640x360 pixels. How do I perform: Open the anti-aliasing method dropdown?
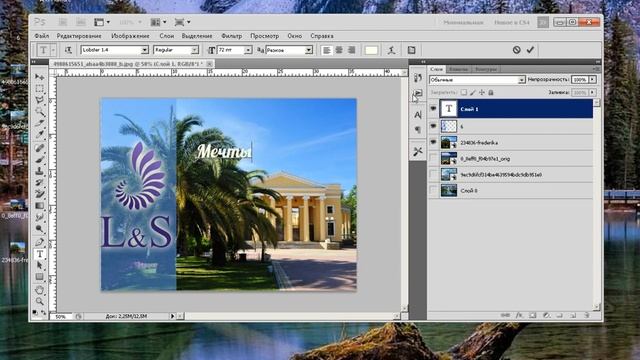click(x=309, y=50)
